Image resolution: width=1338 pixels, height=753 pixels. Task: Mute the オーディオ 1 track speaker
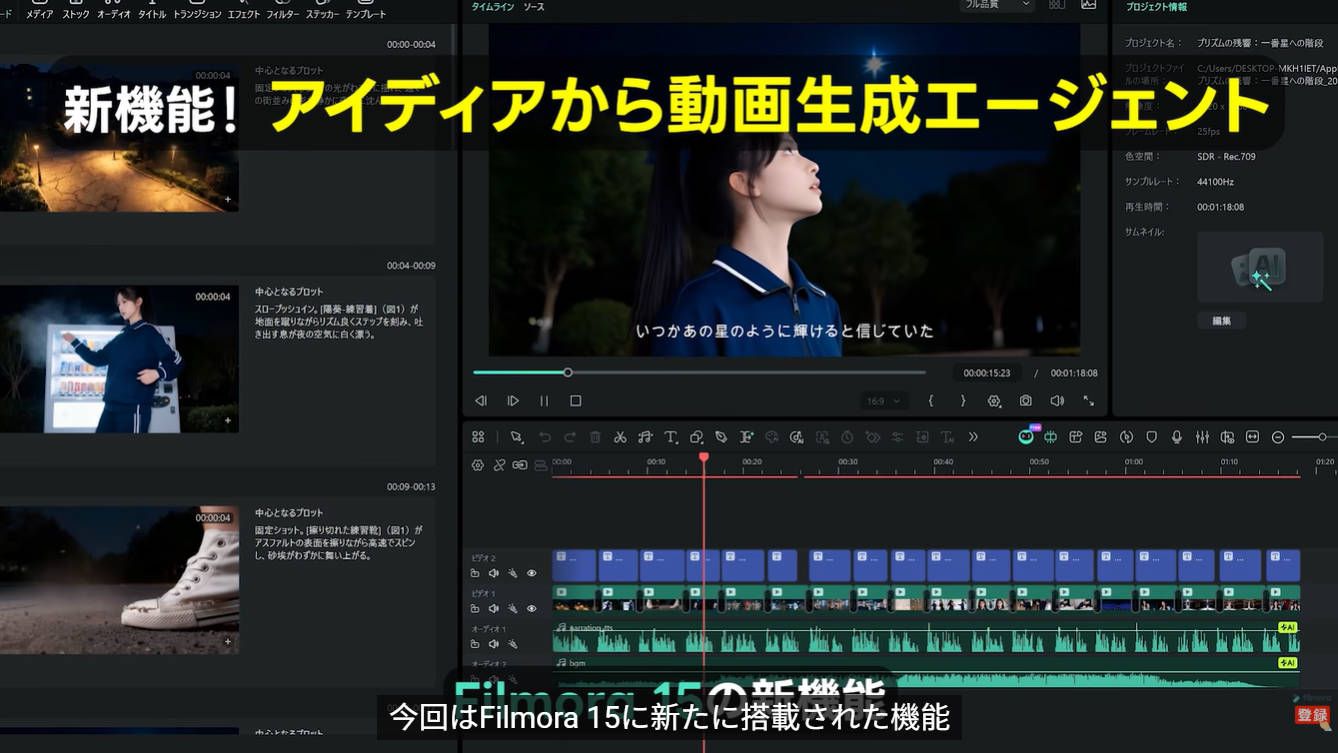[493, 643]
